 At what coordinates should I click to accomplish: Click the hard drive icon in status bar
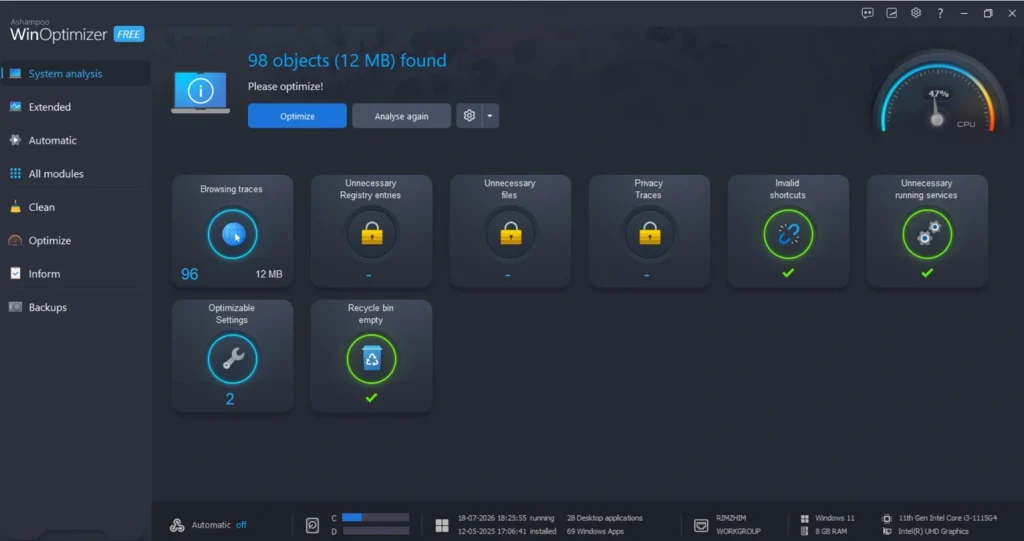312,525
